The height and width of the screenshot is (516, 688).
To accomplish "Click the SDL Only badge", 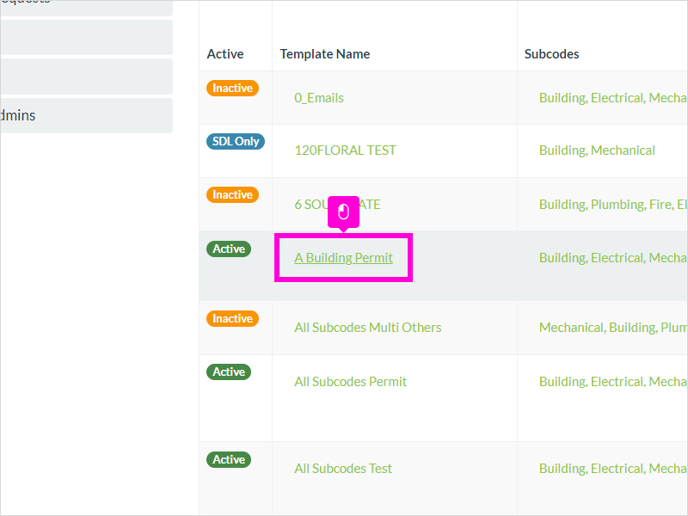I will 236,141.
